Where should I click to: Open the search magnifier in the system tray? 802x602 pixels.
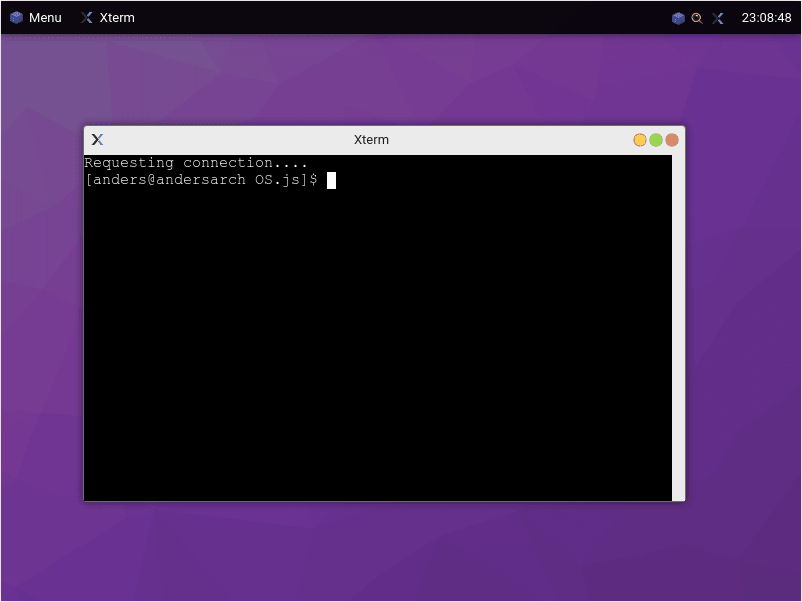[696, 17]
